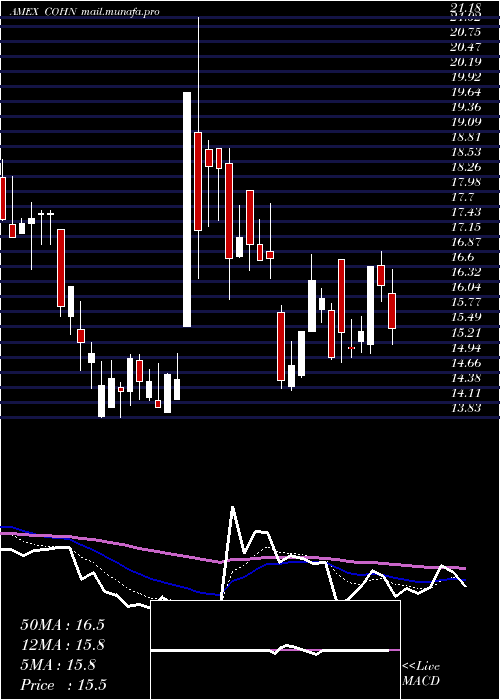Screen dimensions: 500x700
Task: Click the 16.32 price axis label
Action: coord(466,272)
